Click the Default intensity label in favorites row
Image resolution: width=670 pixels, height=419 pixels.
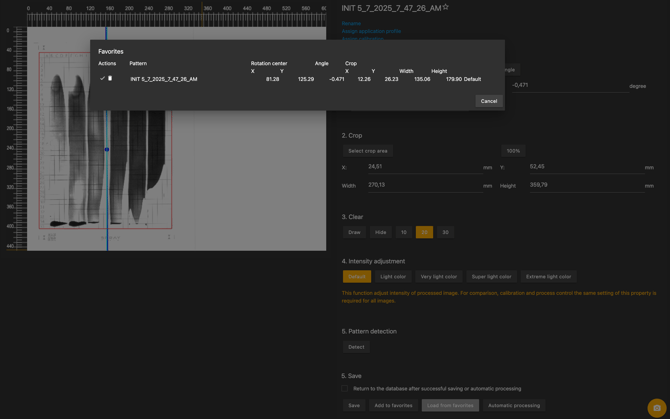tap(472, 79)
